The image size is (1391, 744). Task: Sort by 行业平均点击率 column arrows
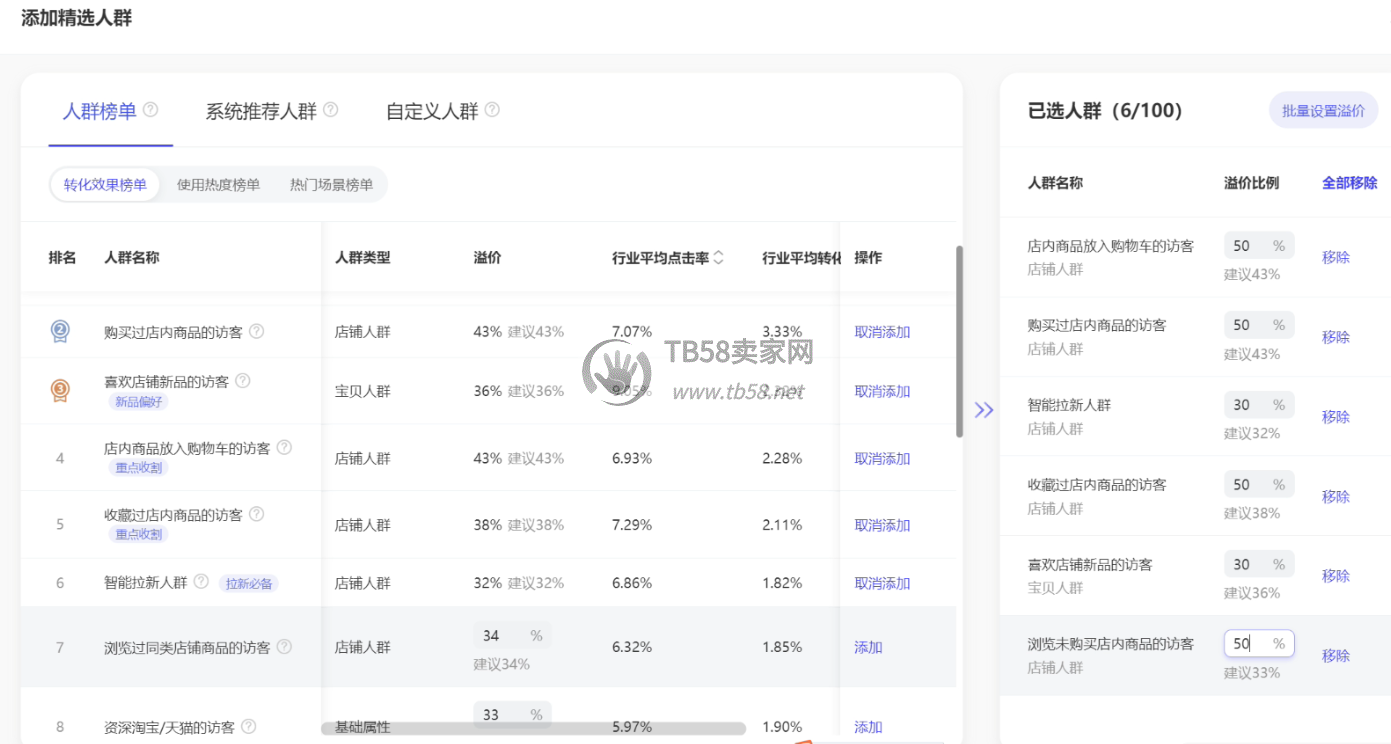718,258
